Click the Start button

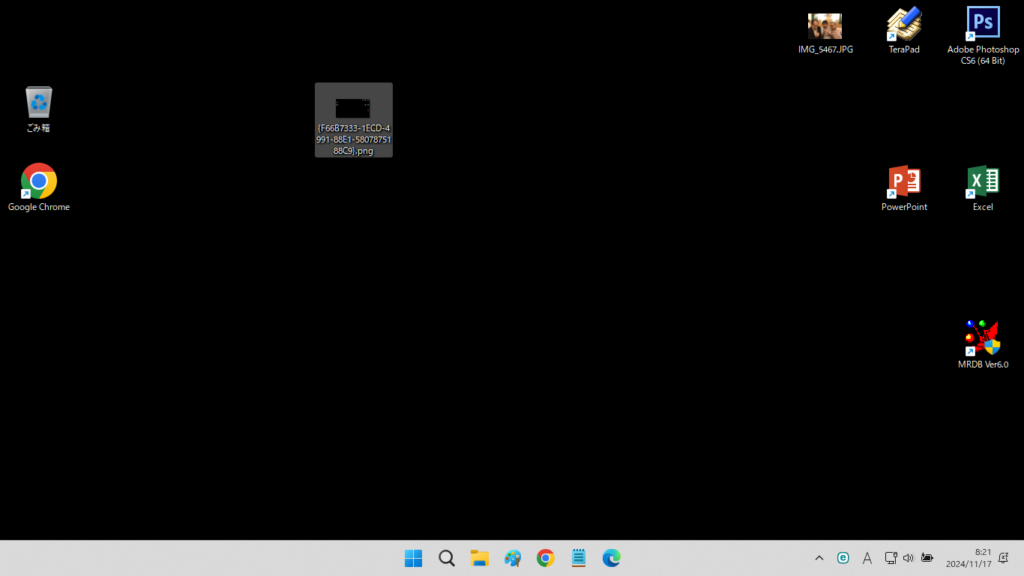413,558
